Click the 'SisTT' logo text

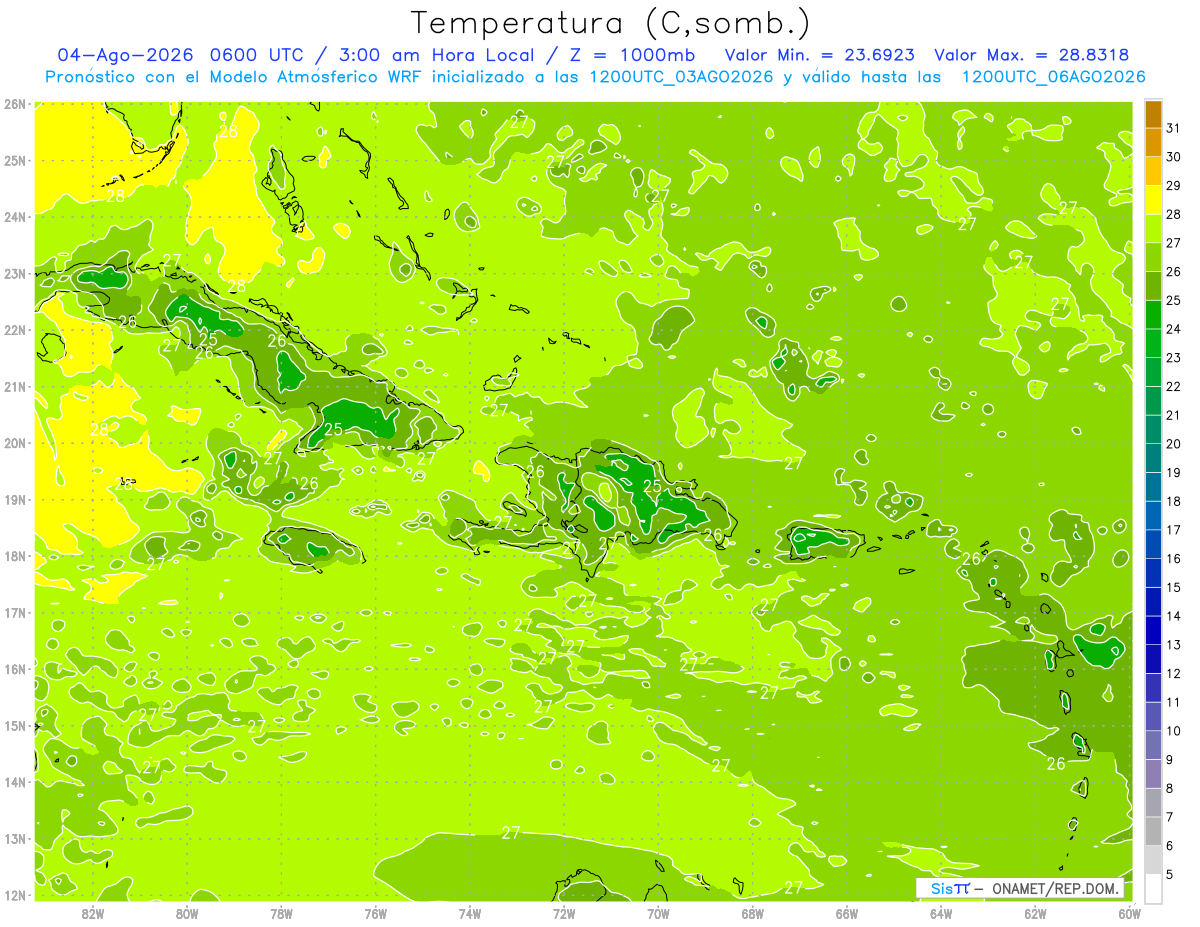coord(949,888)
